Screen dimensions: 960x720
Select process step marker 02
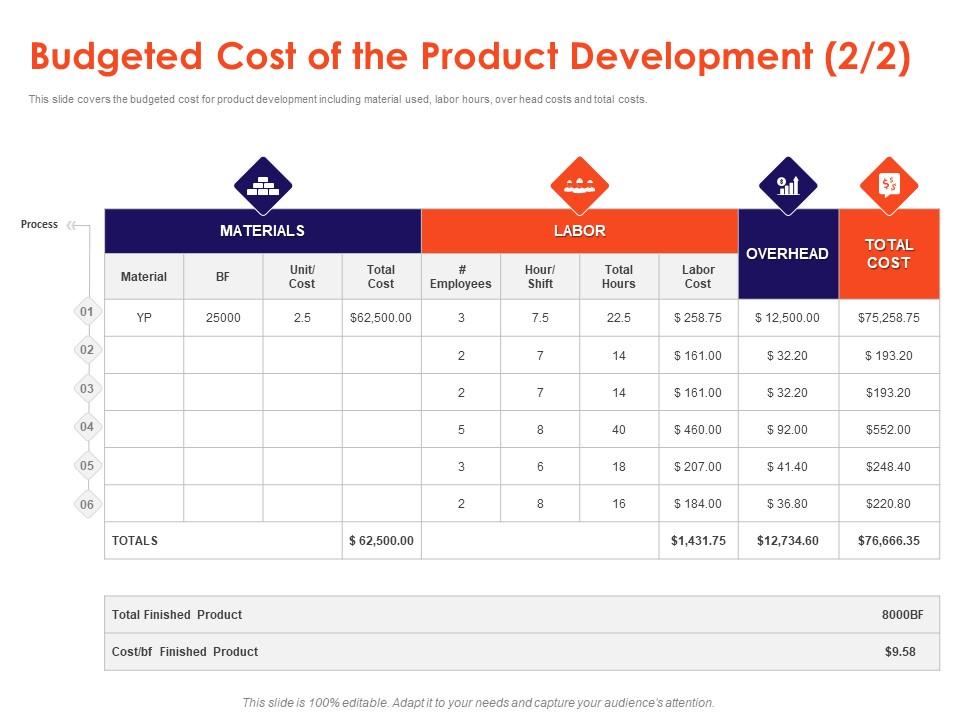click(x=88, y=350)
